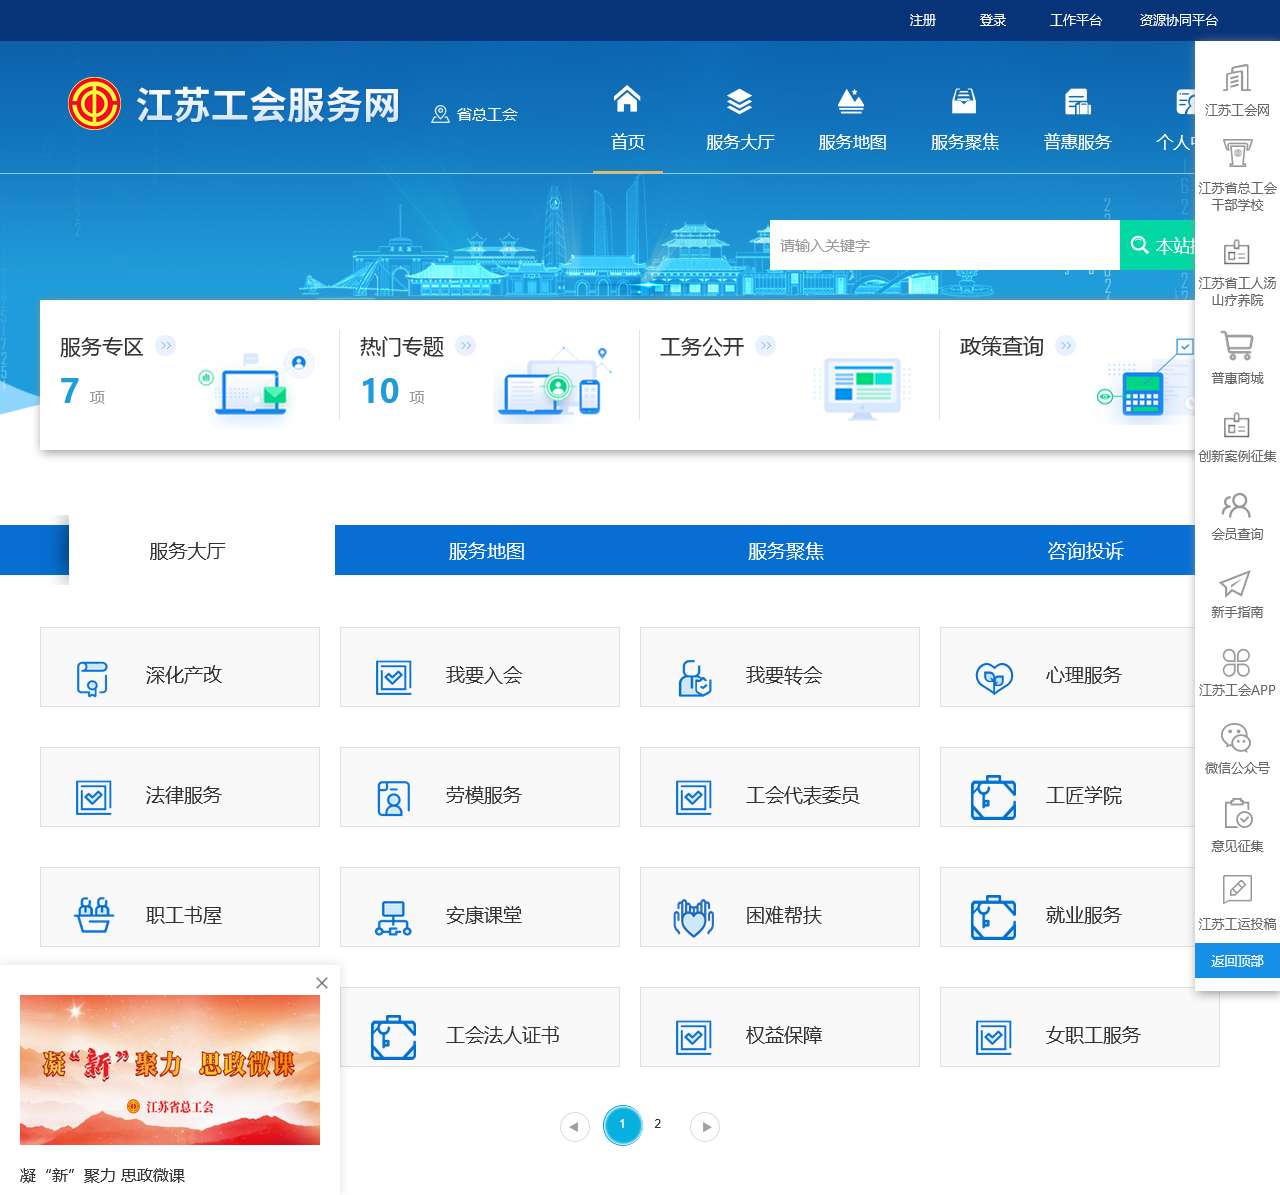1280x1195 pixels.
Task: Click the 服务地图 navigation icon
Action: coord(851,102)
